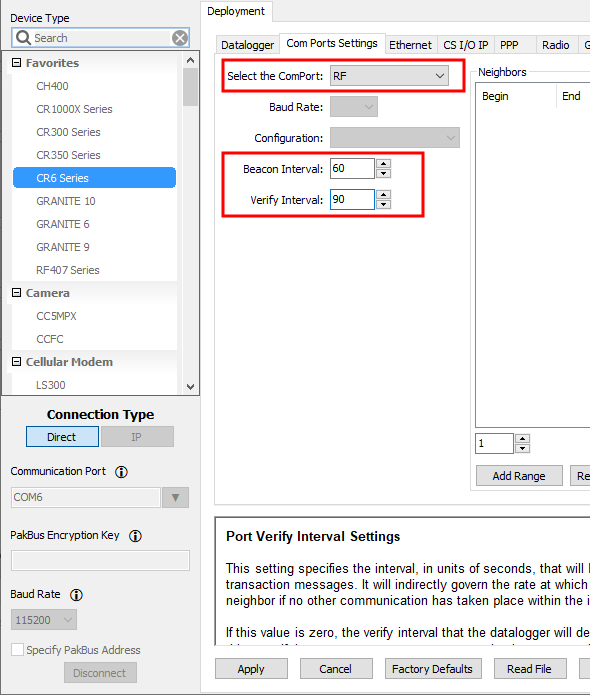Open PakBus Encryption Key info icon
This screenshot has width=590, height=695.
click(135, 536)
